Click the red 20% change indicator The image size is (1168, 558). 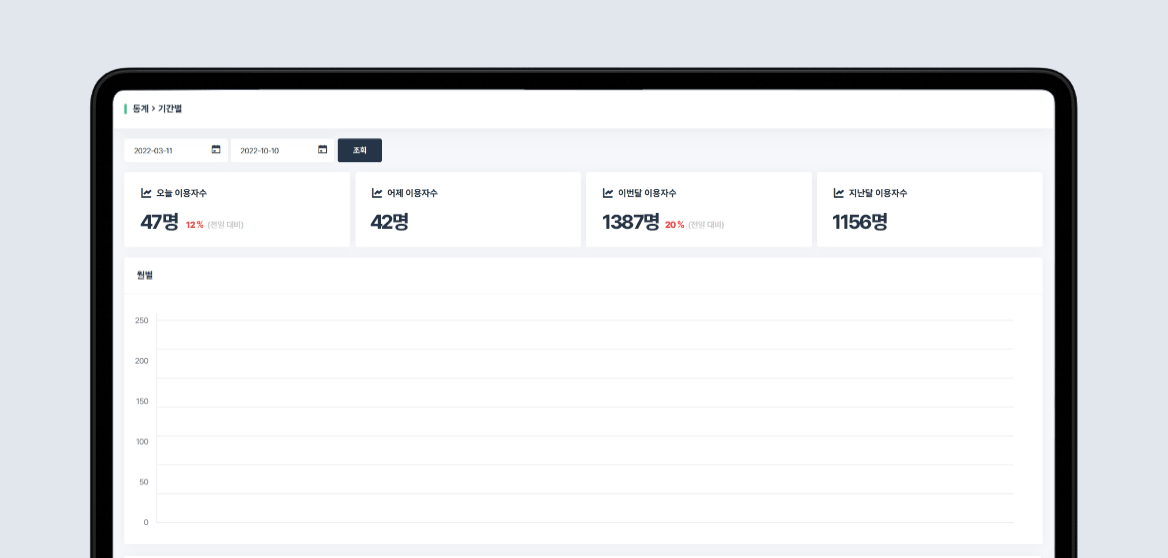[x=674, y=225]
